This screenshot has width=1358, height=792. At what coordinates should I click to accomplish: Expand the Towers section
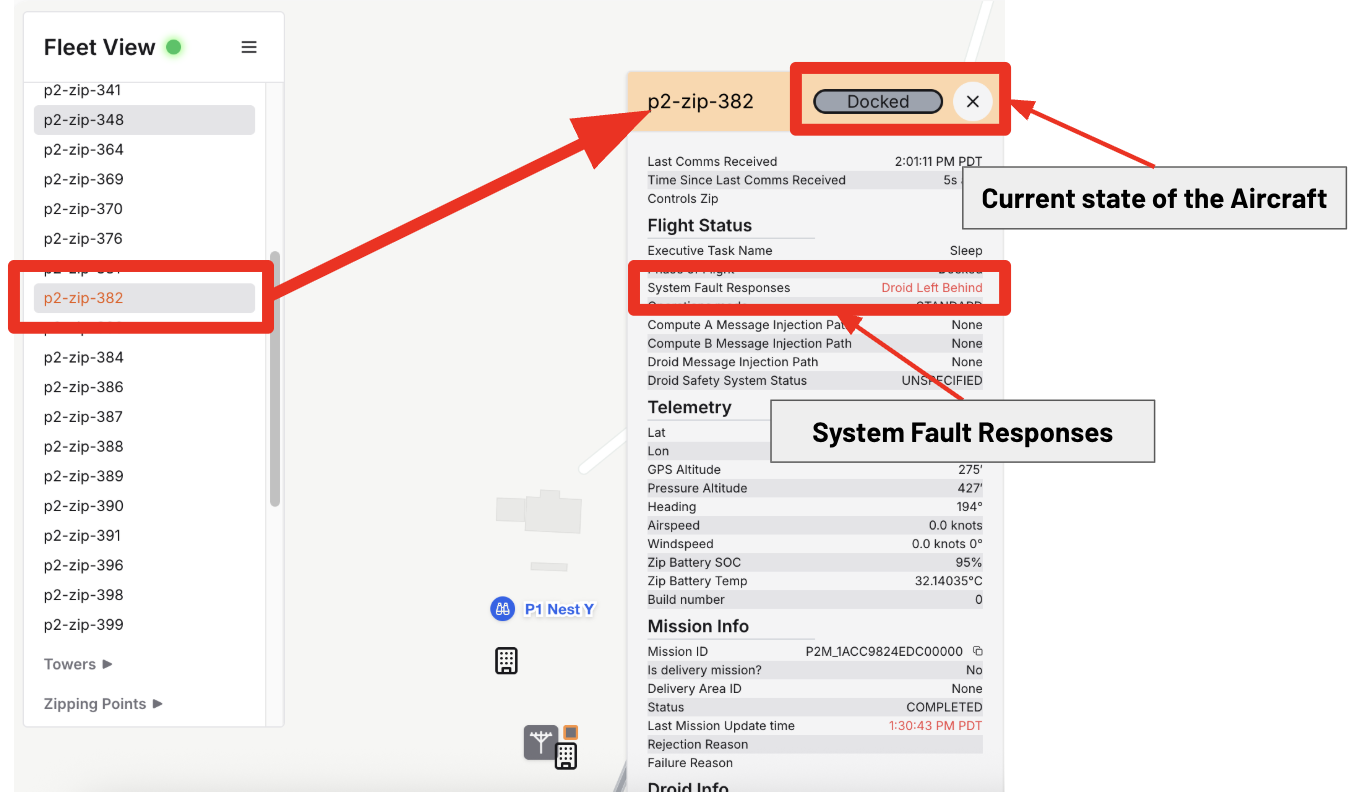point(78,664)
